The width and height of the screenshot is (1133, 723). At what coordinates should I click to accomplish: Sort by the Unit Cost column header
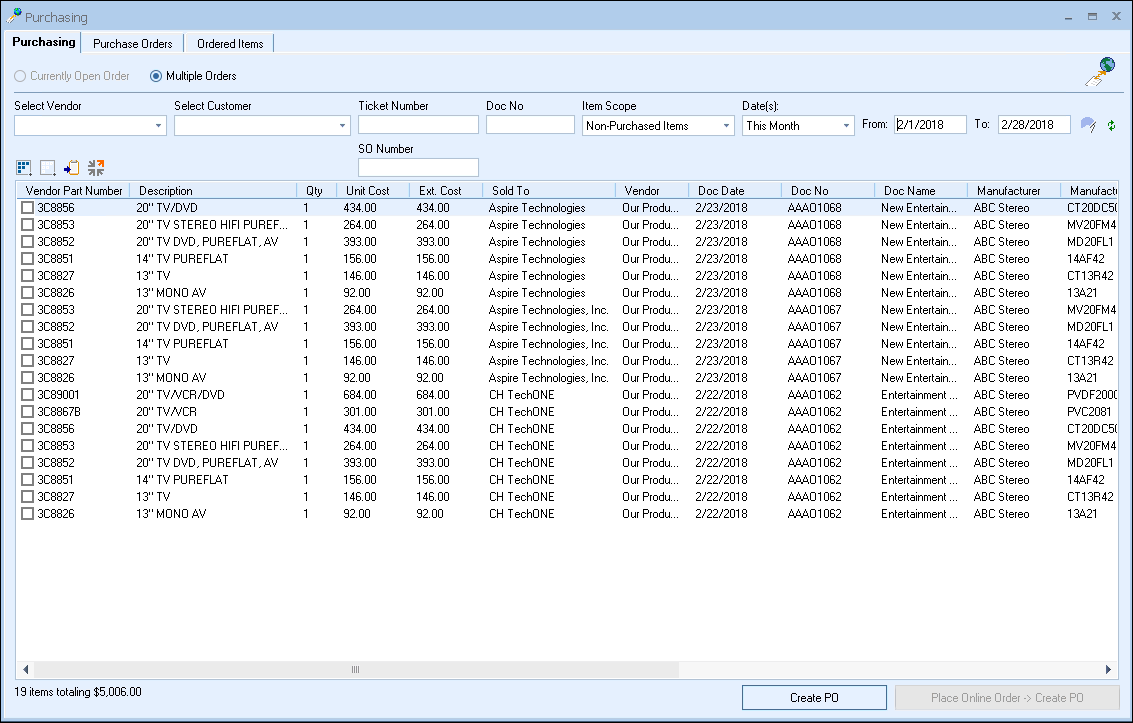[367, 191]
